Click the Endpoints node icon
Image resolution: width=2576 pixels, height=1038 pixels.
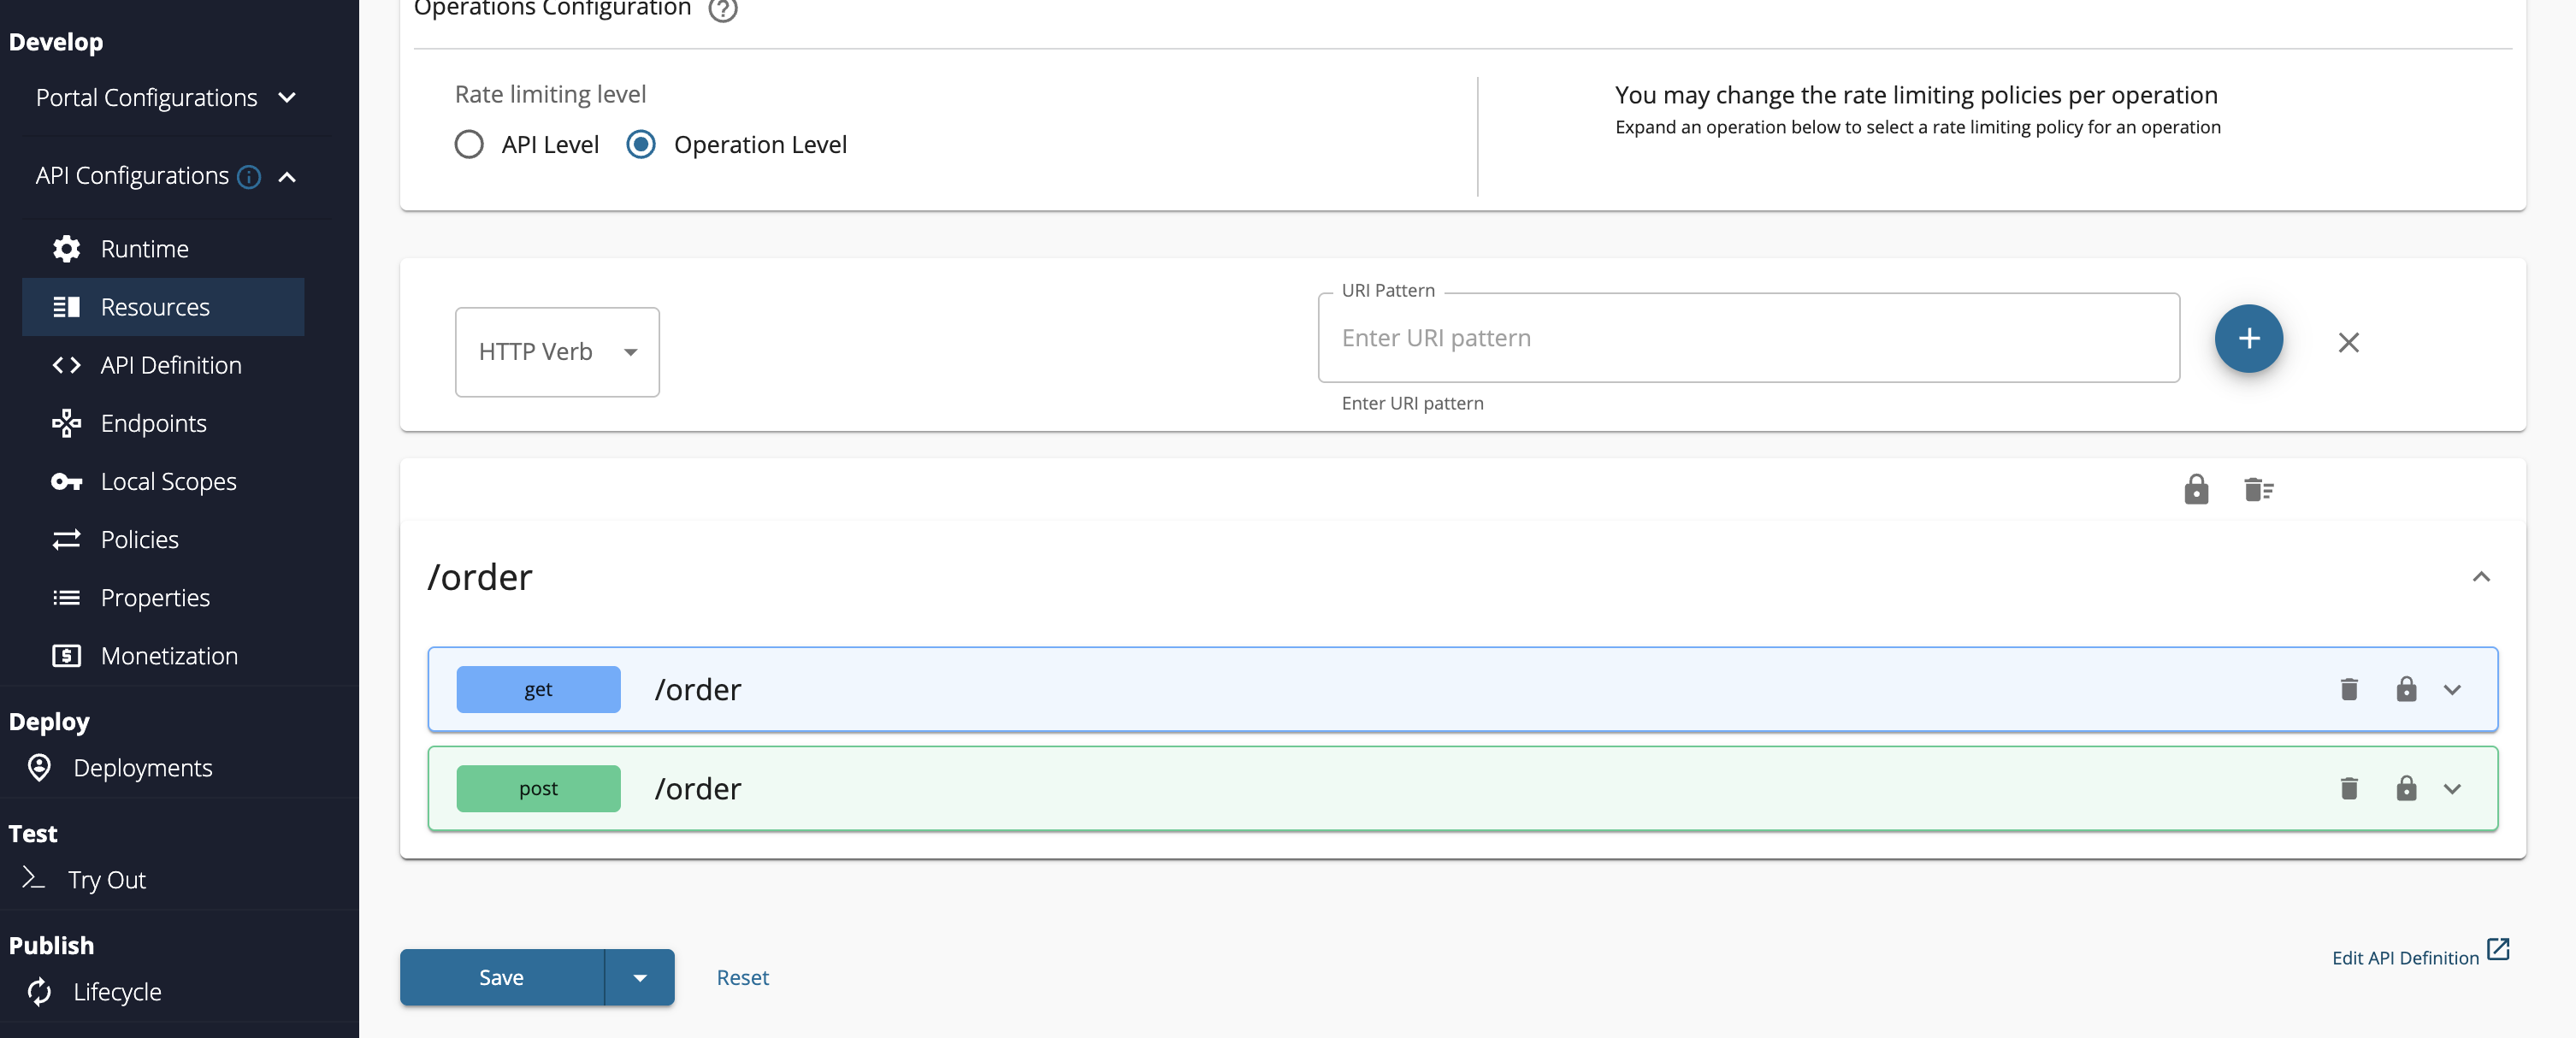(66, 423)
